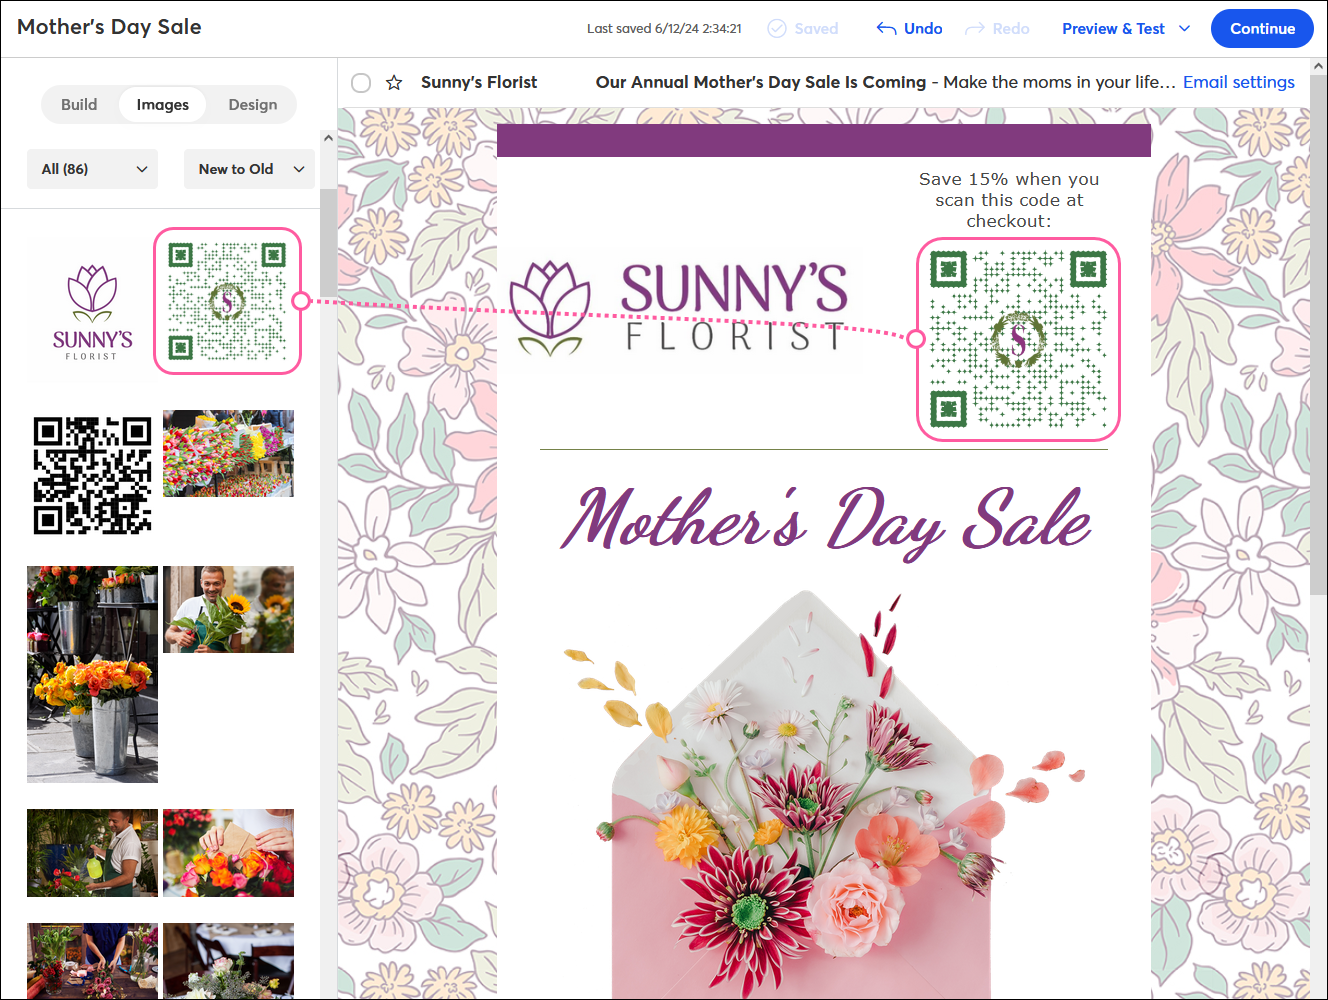Click the Mother's Day Sale campaign title
The width and height of the screenshot is (1328, 1000).
point(109,27)
